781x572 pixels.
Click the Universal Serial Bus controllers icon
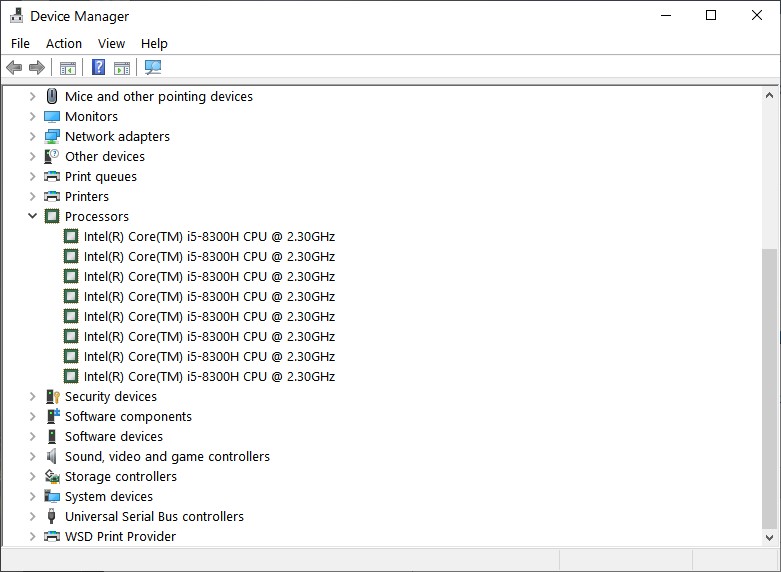point(52,517)
